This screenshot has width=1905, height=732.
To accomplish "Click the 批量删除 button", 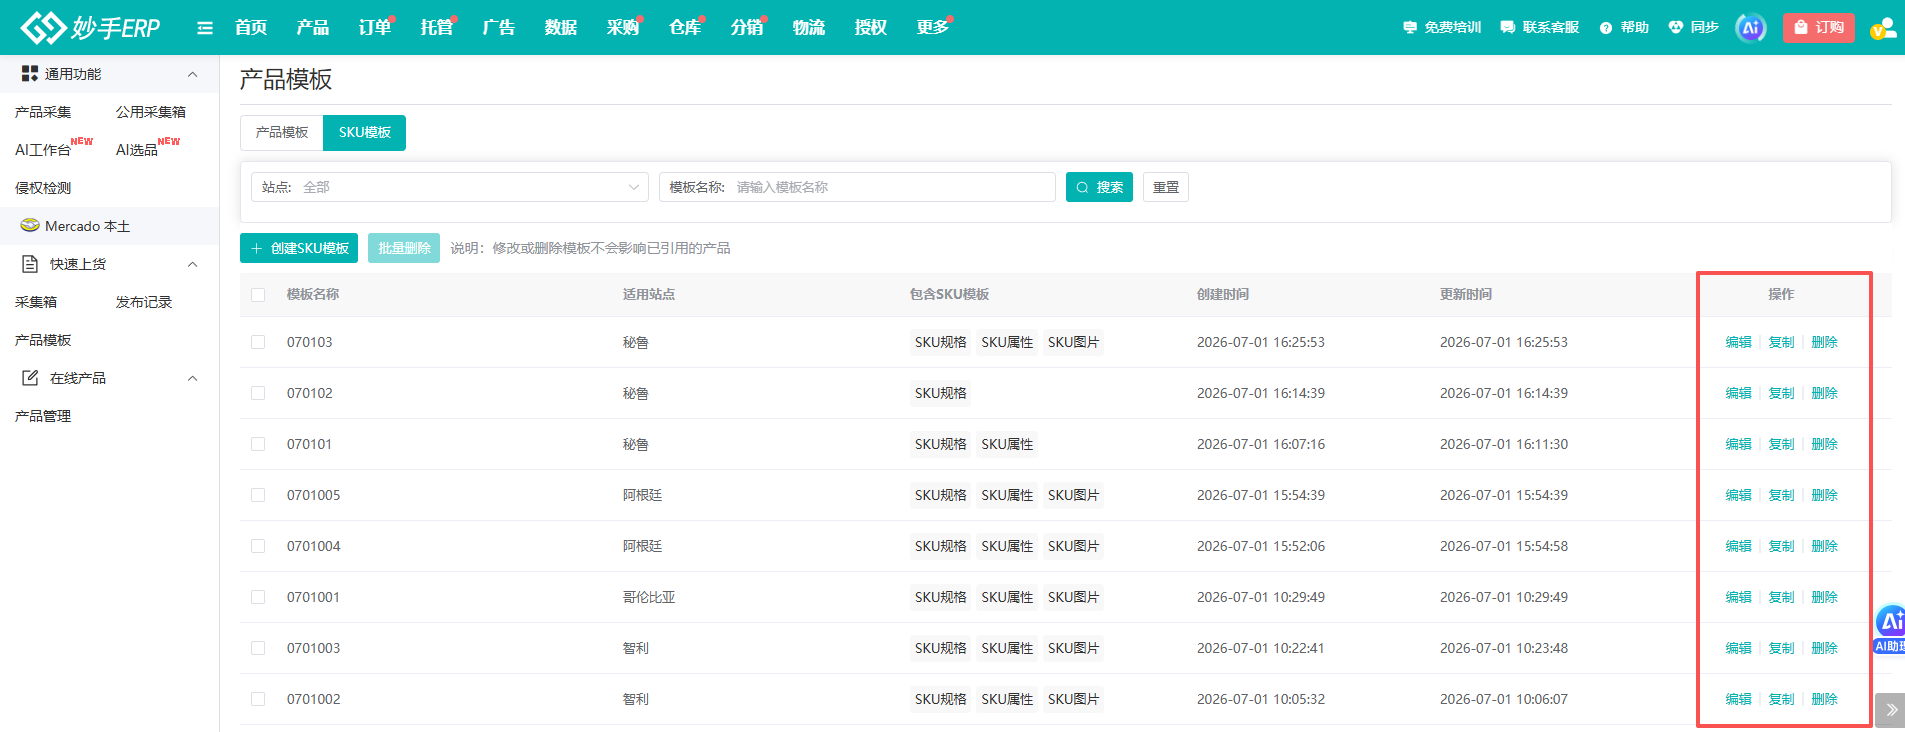I will point(404,248).
